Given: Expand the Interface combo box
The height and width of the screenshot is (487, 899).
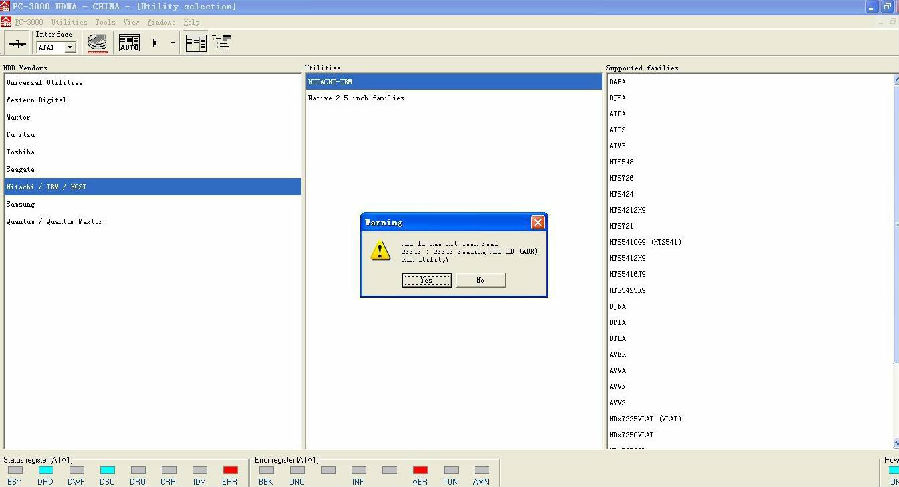Looking at the screenshot, I should click(70, 48).
